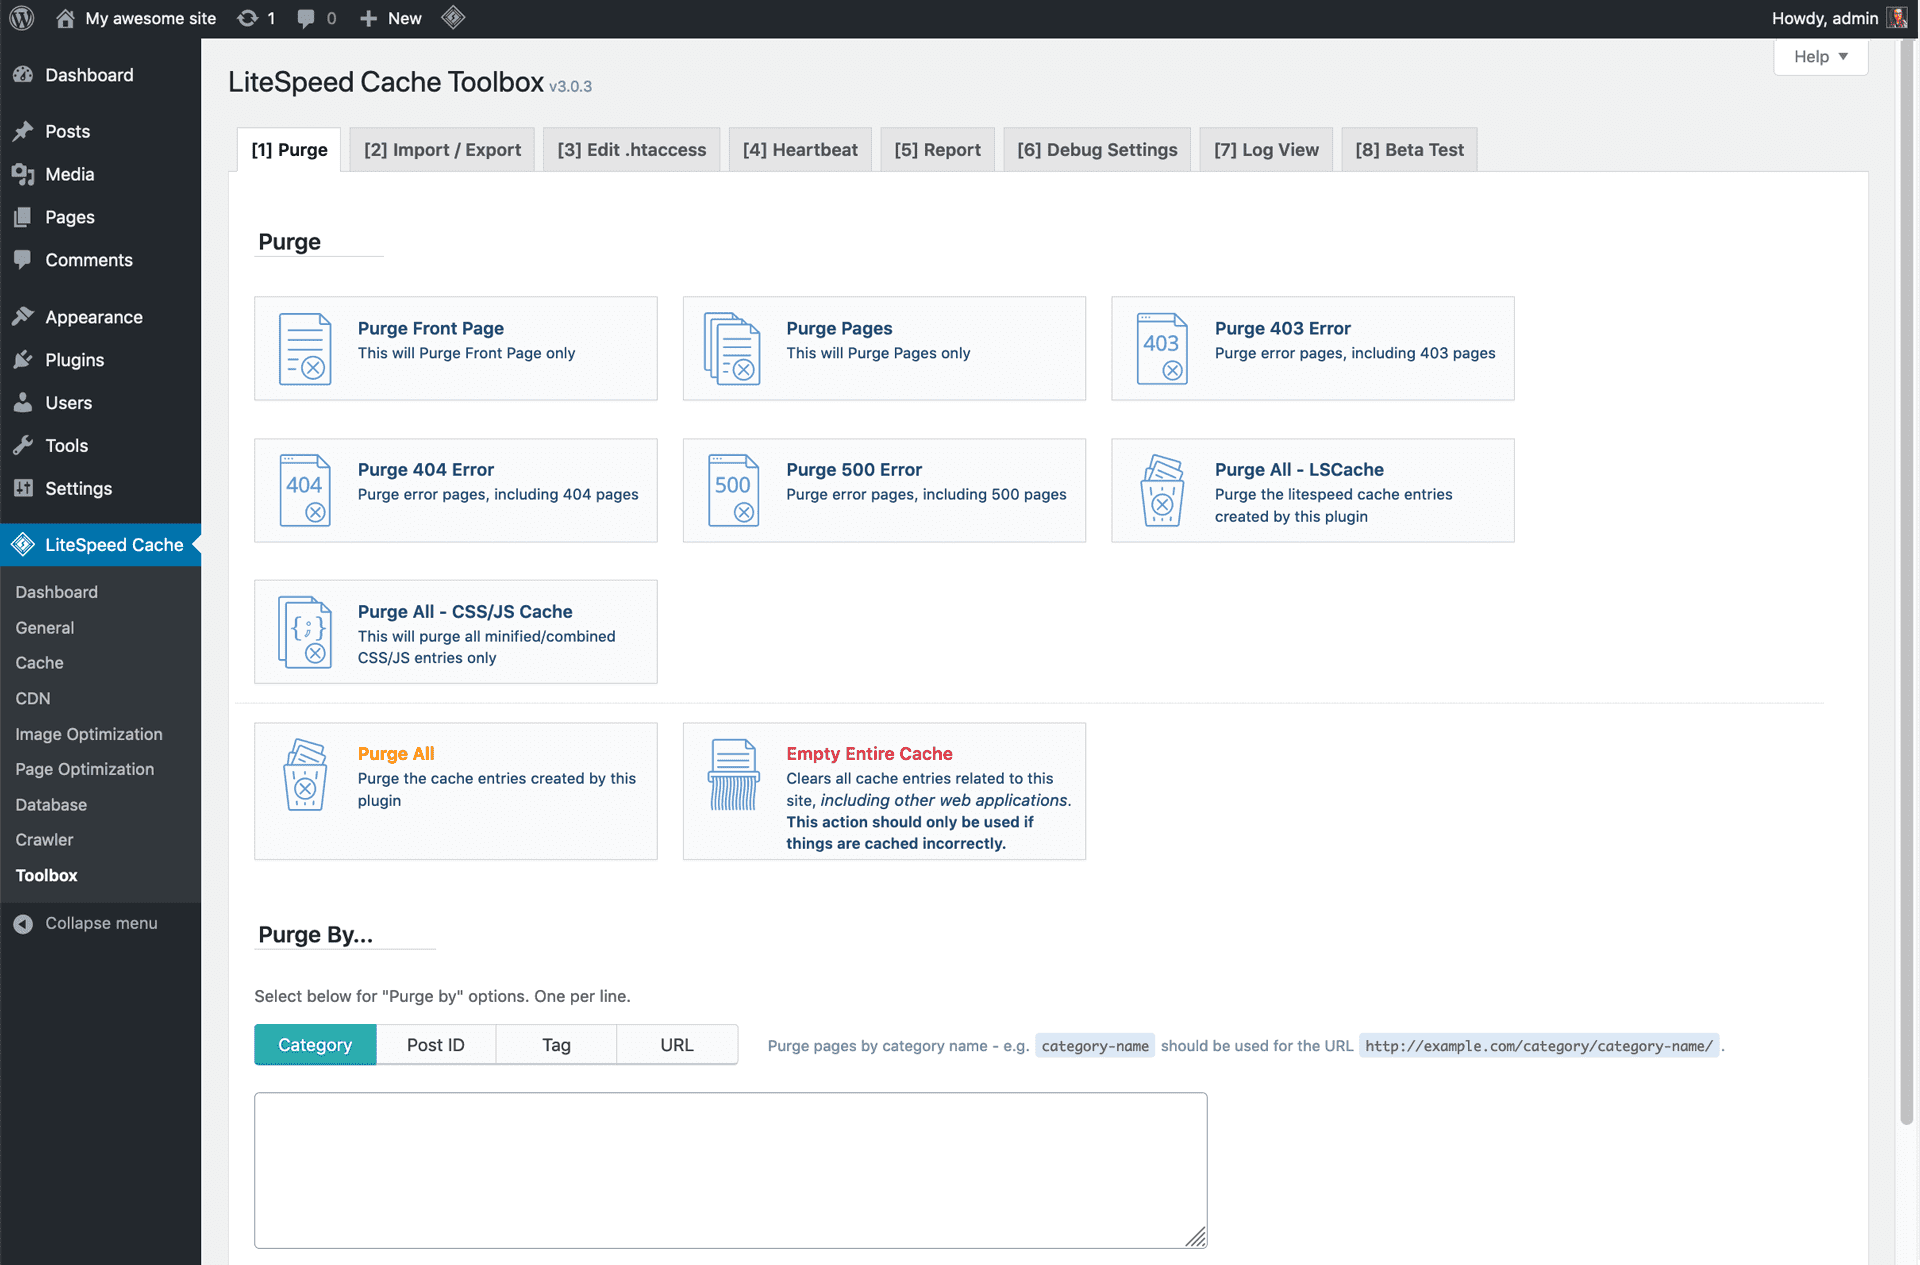Select the Category purge-by option

pyautogui.click(x=315, y=1044)
